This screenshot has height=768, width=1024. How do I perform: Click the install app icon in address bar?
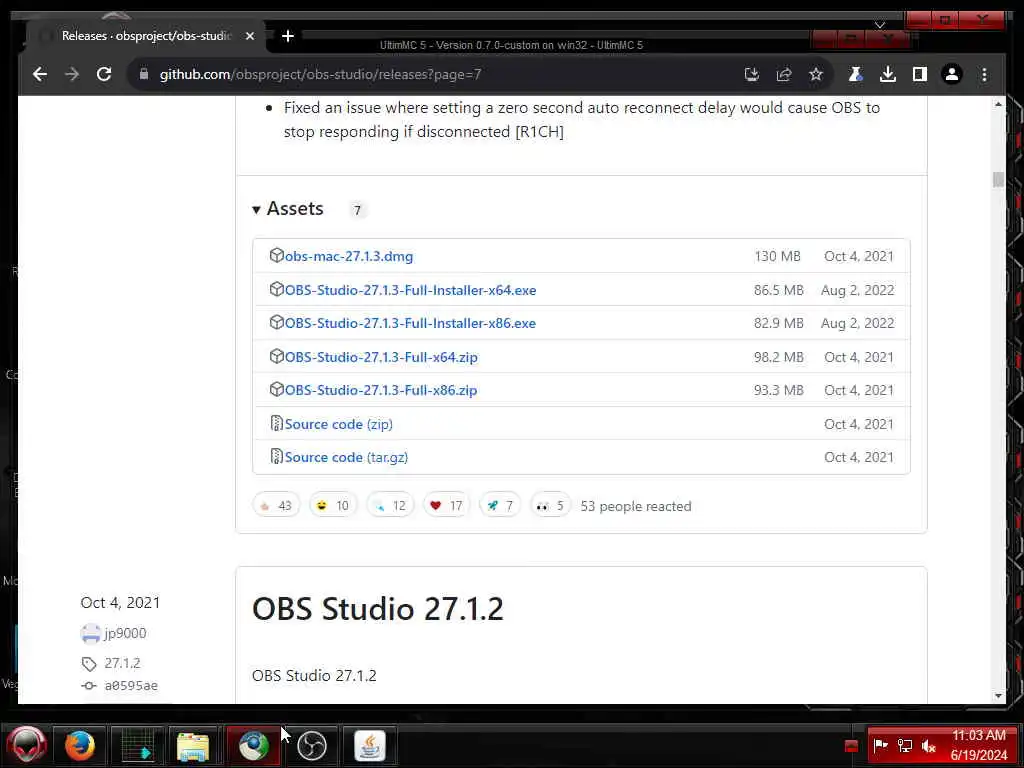tap(752, 74)
